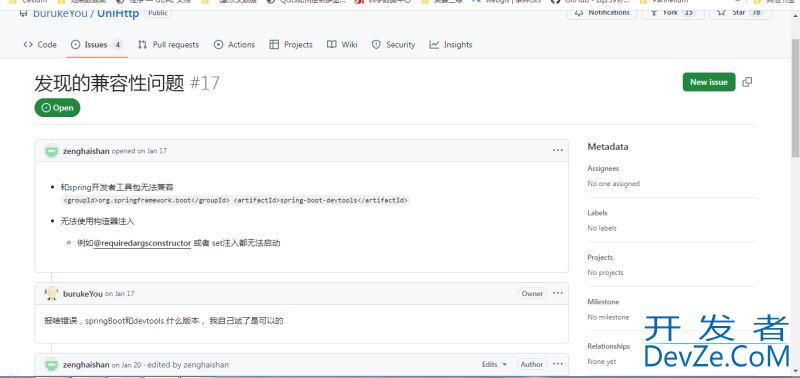Click the New issue button
800x378 pixels.
(x=709, y=82)
